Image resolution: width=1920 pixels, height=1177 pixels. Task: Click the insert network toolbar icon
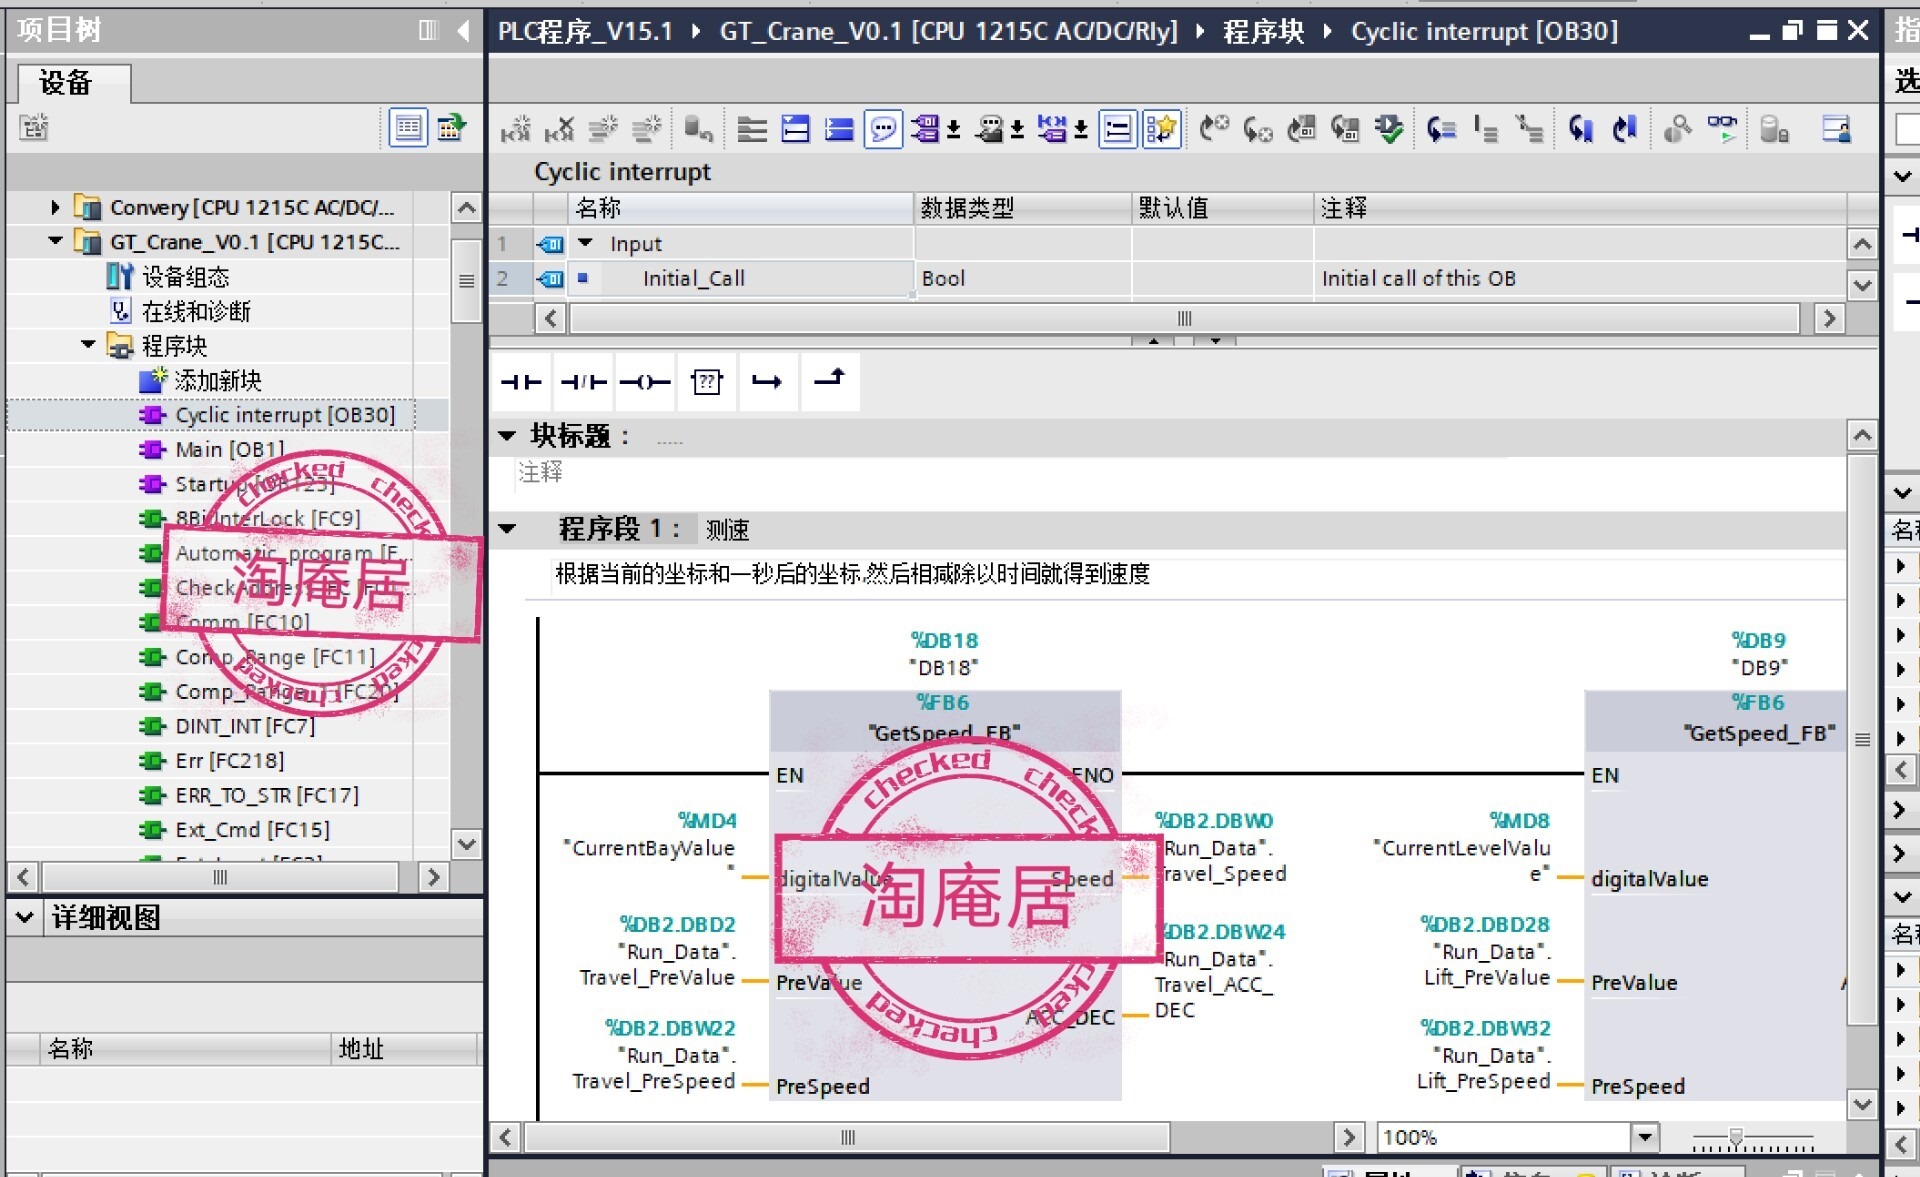click(516, 129)
